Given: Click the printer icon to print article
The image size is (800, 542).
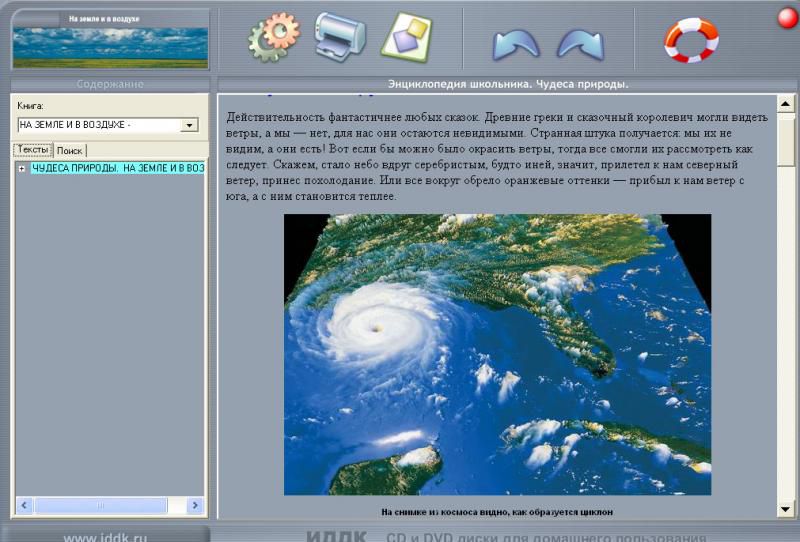Looking at the screenshot, I should [340, 37].
